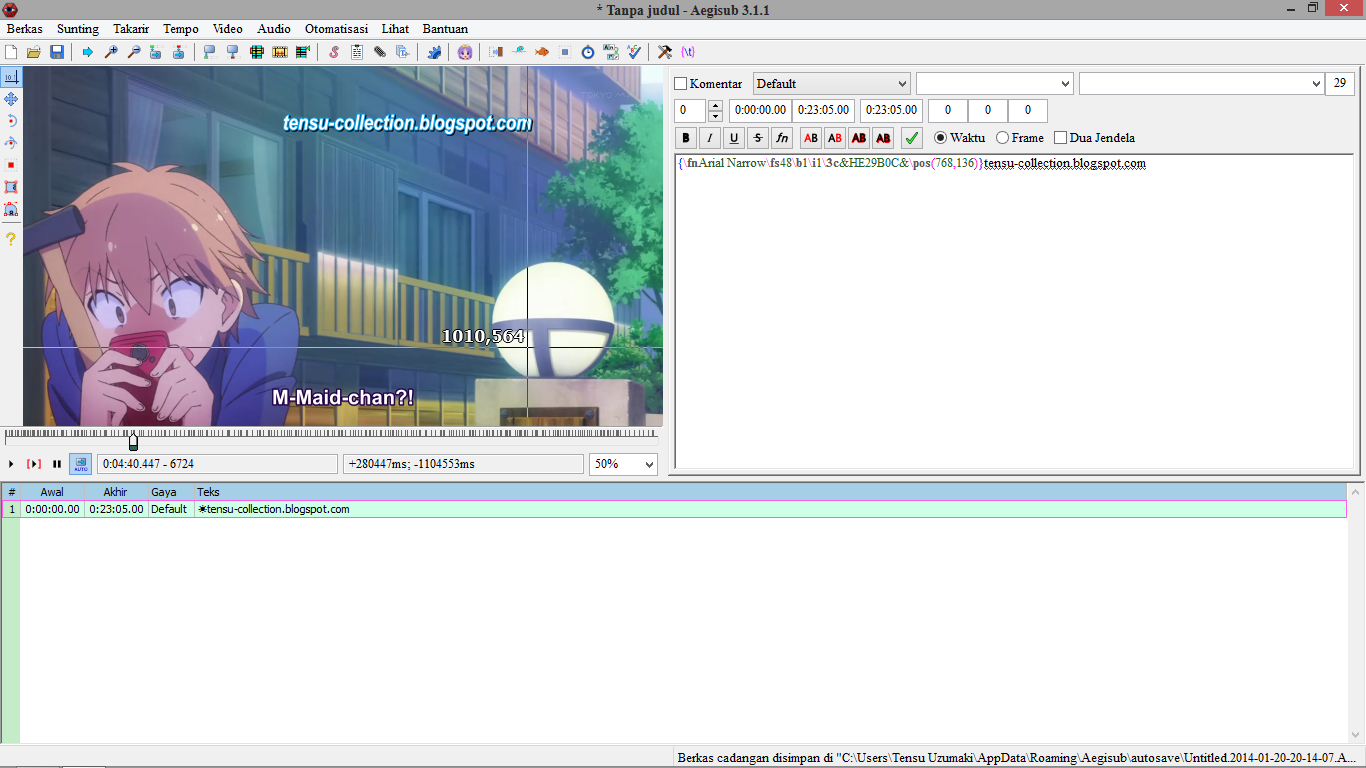Toggle Italic formatting button
Viewport: 1366px width, 768px height.
pyautogui.click(x=710, y=138)
